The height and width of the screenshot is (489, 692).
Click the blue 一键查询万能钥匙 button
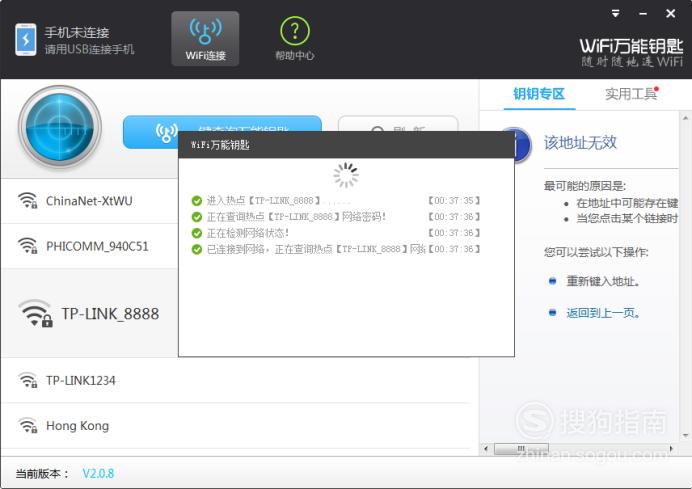222,132
